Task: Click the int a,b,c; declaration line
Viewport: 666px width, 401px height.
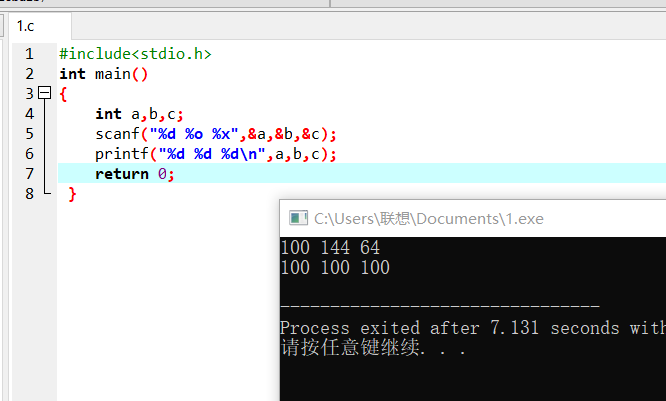Action: click(x=139, y=114)
